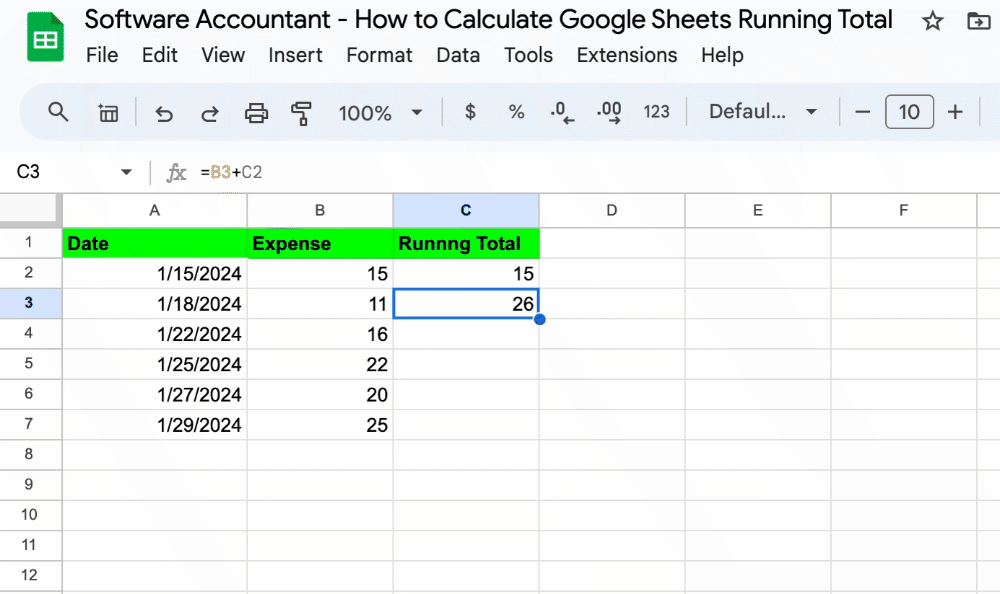Click the 'Expense' header cell
This screenshot has height=594, width=1000.
[x=320, y=243]
